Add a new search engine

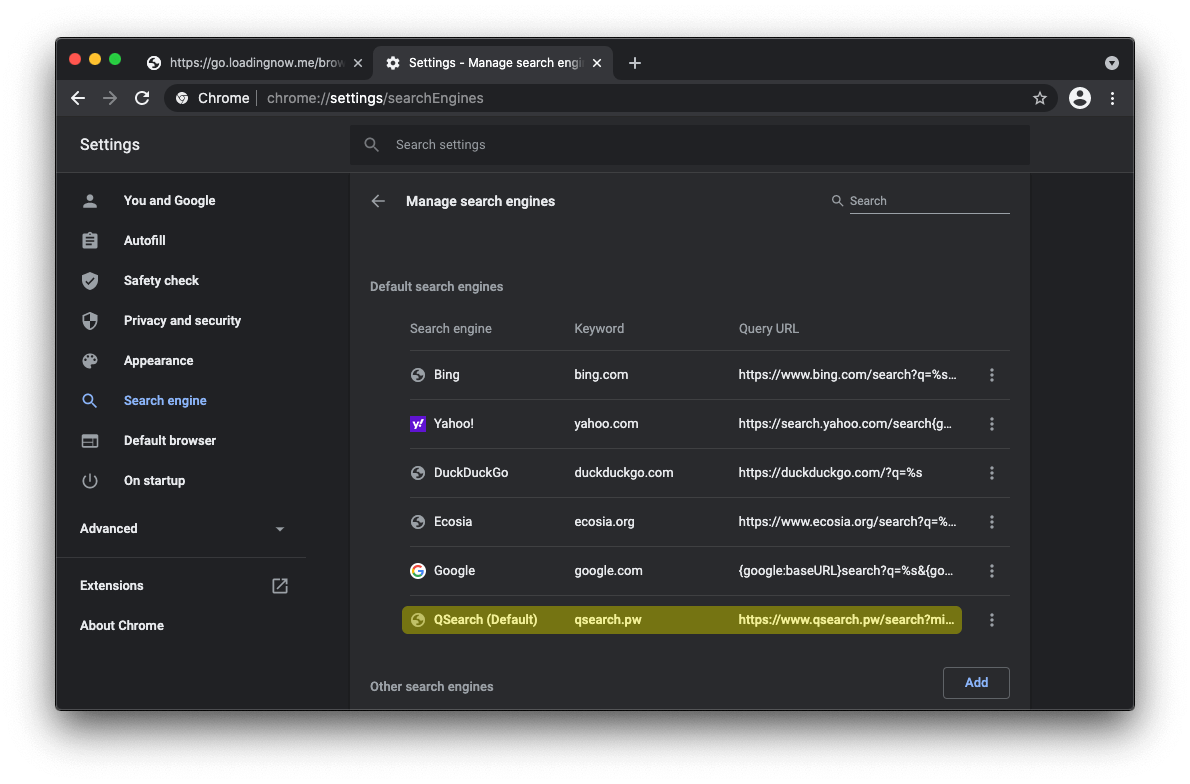point(976,683)
